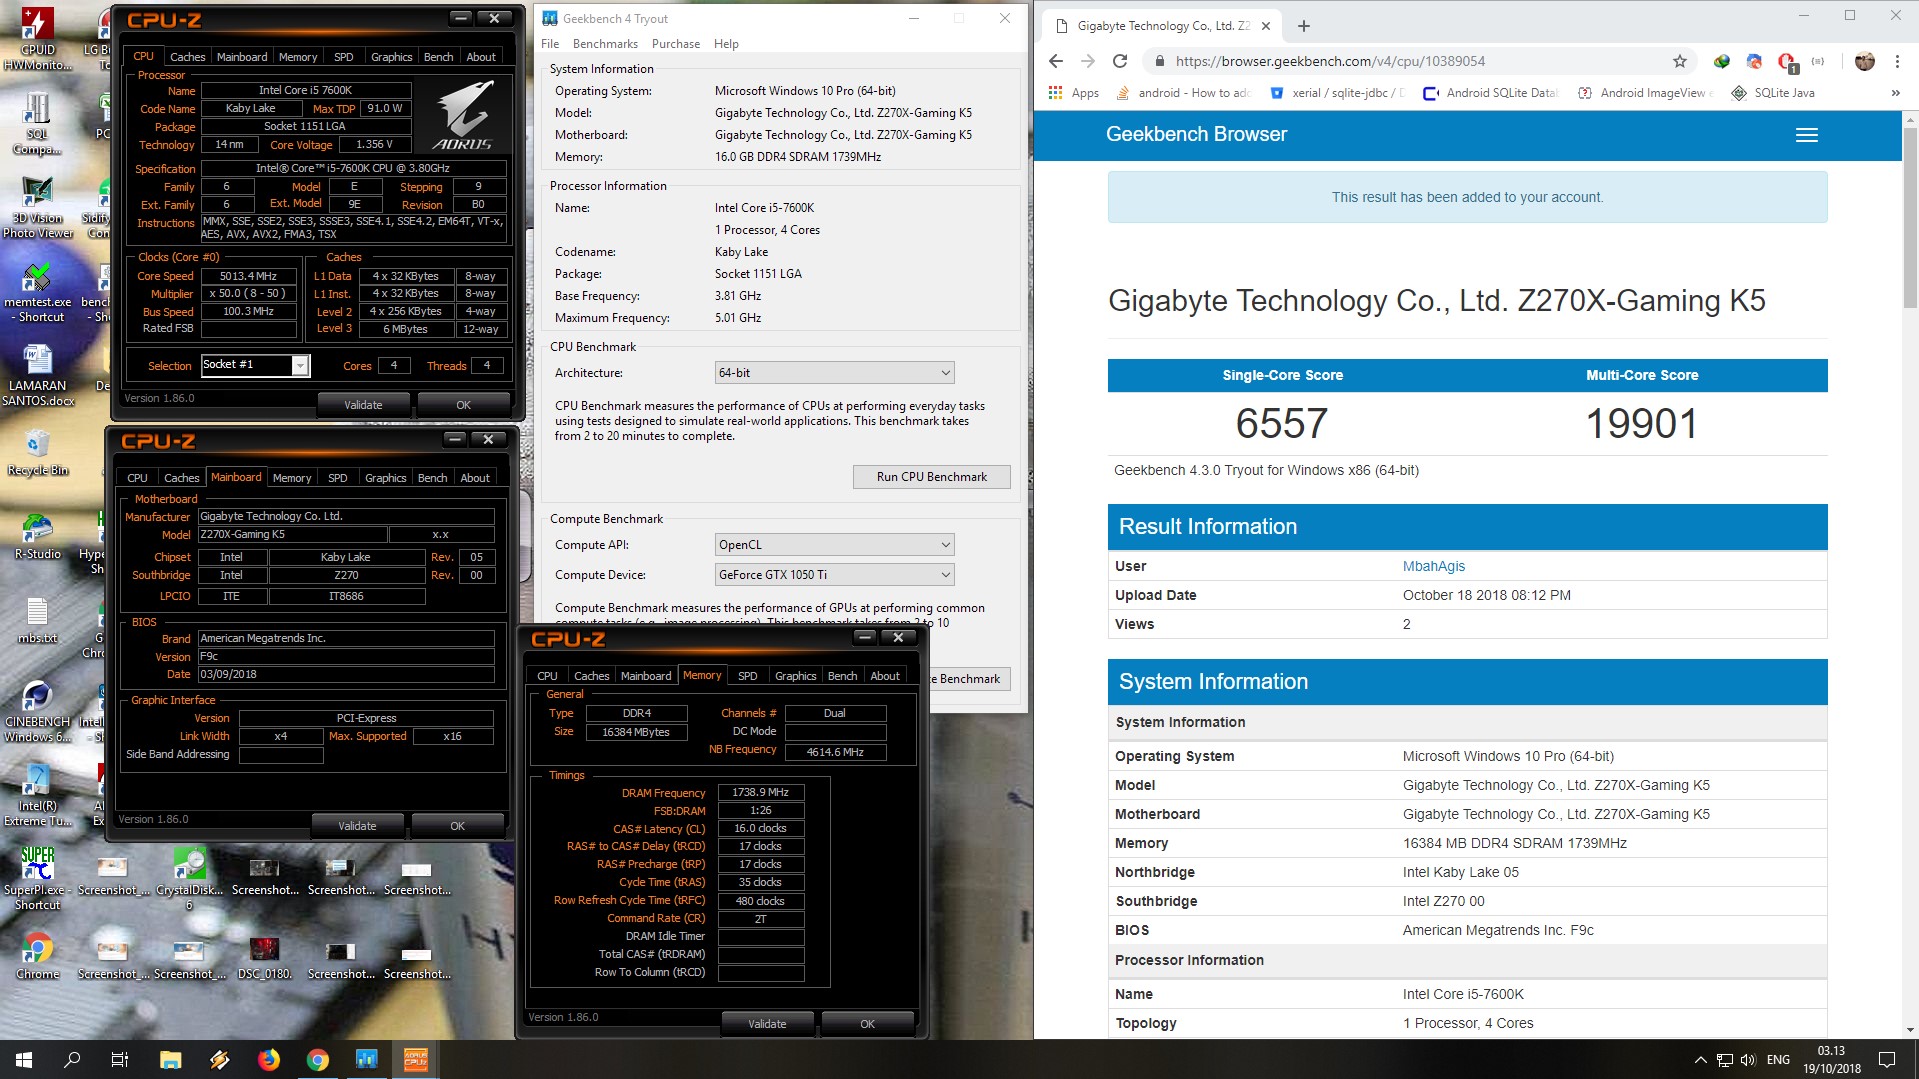Open the DSC_0180 image on desktop
This screenshot has width=1919, height=1079.
(x=264, y=957)
